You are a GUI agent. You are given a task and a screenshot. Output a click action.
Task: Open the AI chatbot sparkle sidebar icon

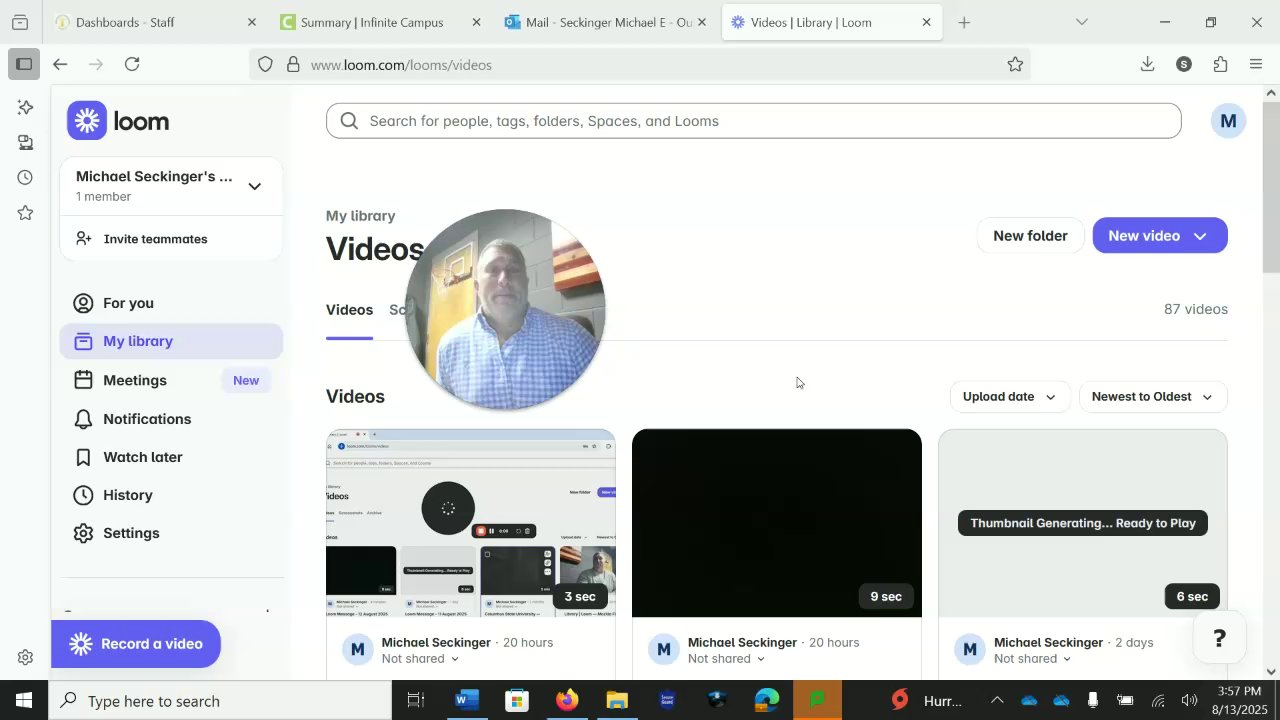click(x=25, y=107)
